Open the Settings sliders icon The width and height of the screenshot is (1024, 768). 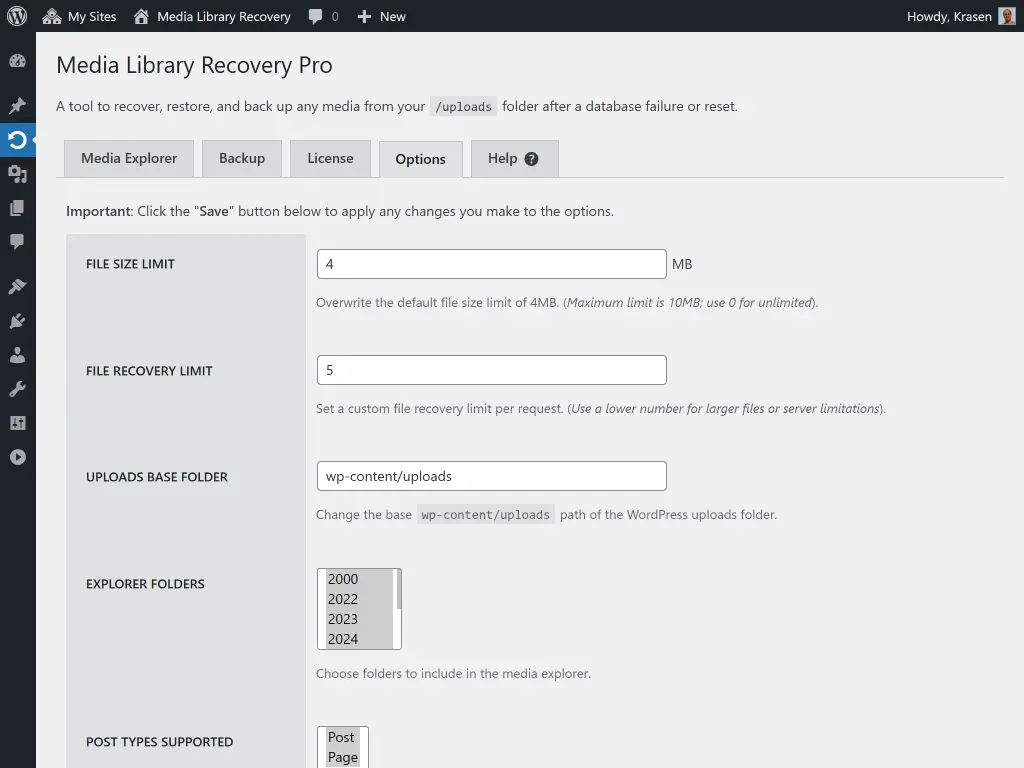click(17, 423)
